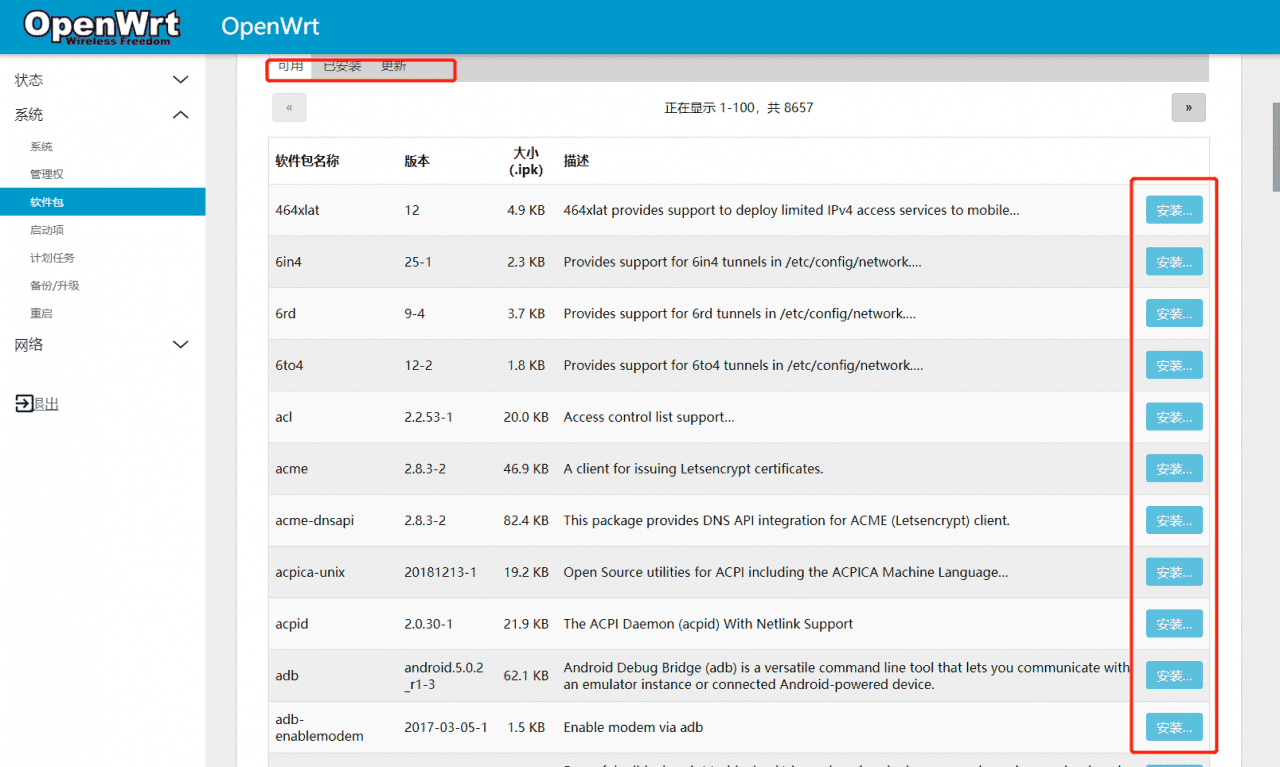
Task: Click the previous page « button
Action: (x=289, y=107)
